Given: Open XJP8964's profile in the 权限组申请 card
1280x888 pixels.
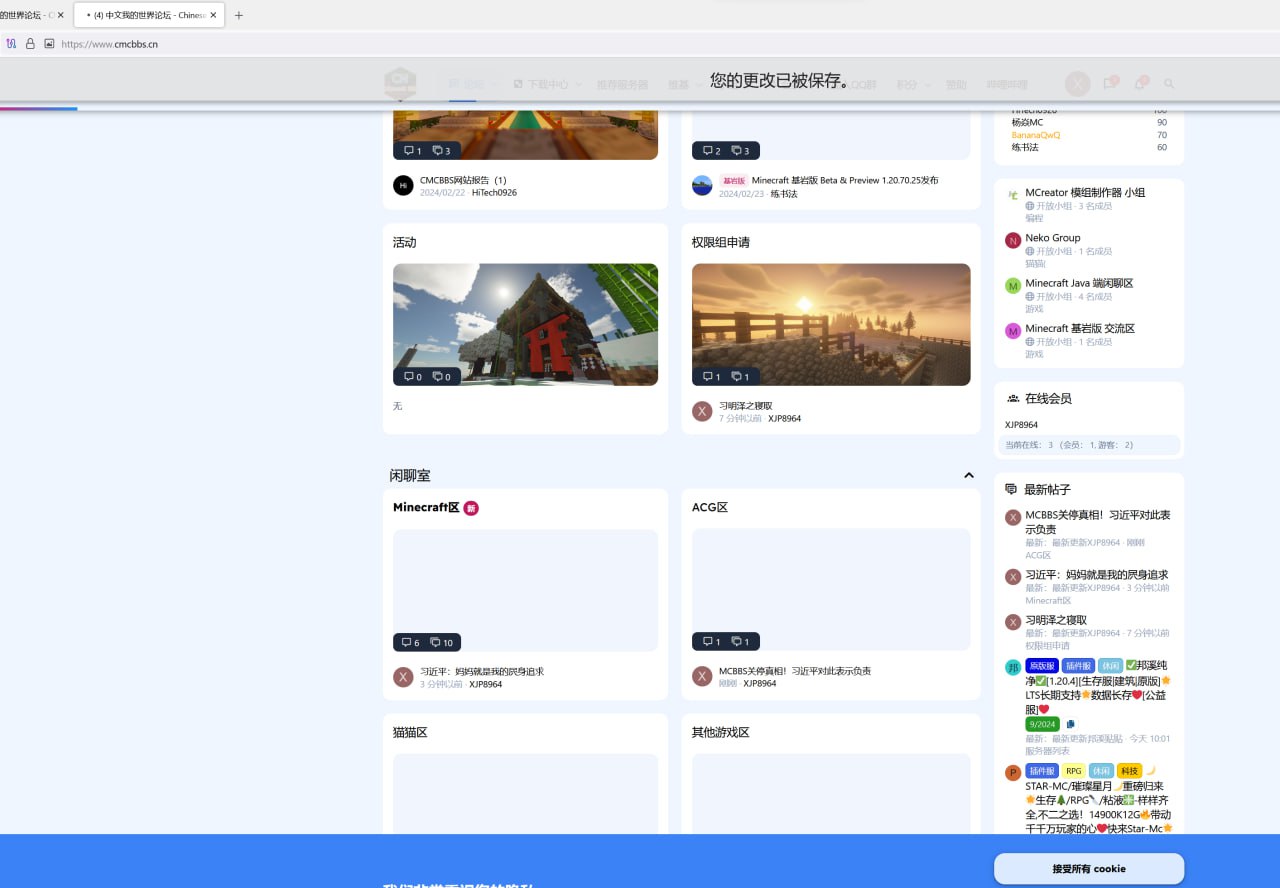Looking at the screenshot, I should (784, 418).
